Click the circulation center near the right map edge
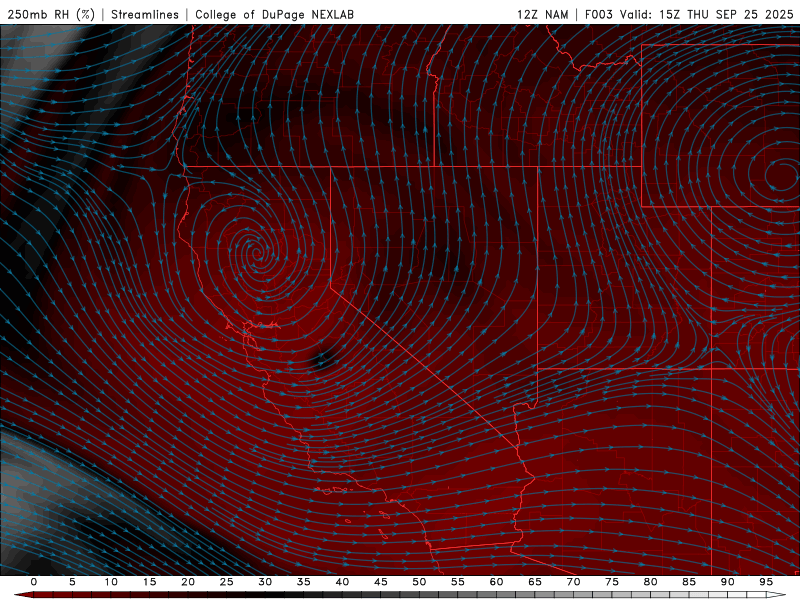This screenshot has height=600, width=800. 782,175
